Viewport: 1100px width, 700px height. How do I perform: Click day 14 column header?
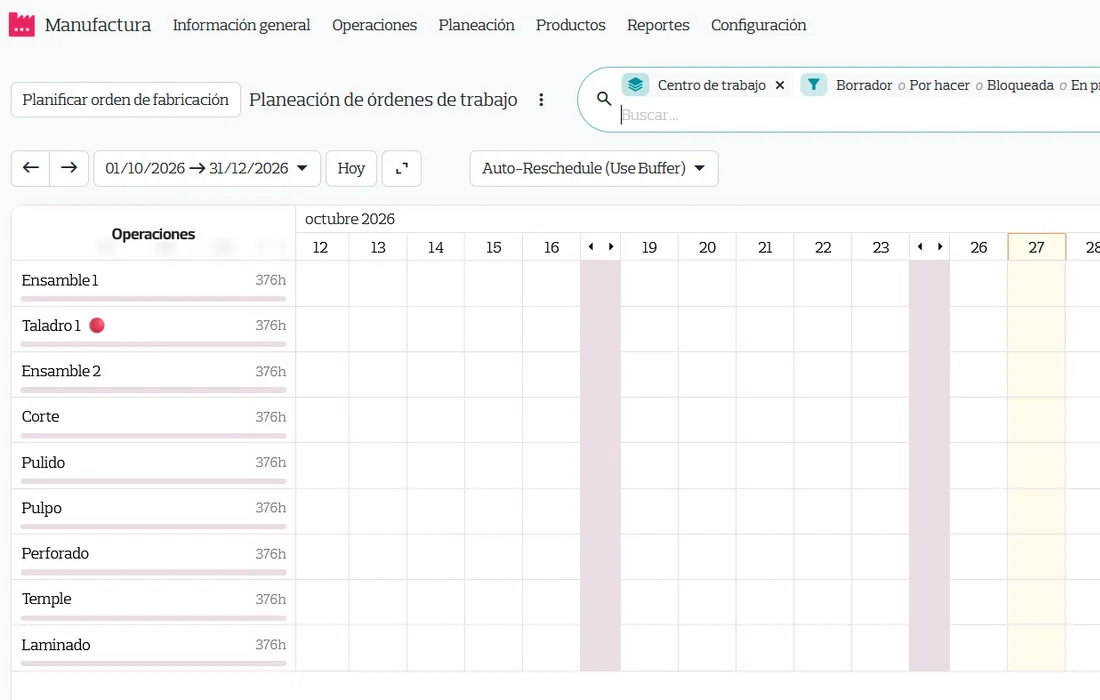click(436, 247)
